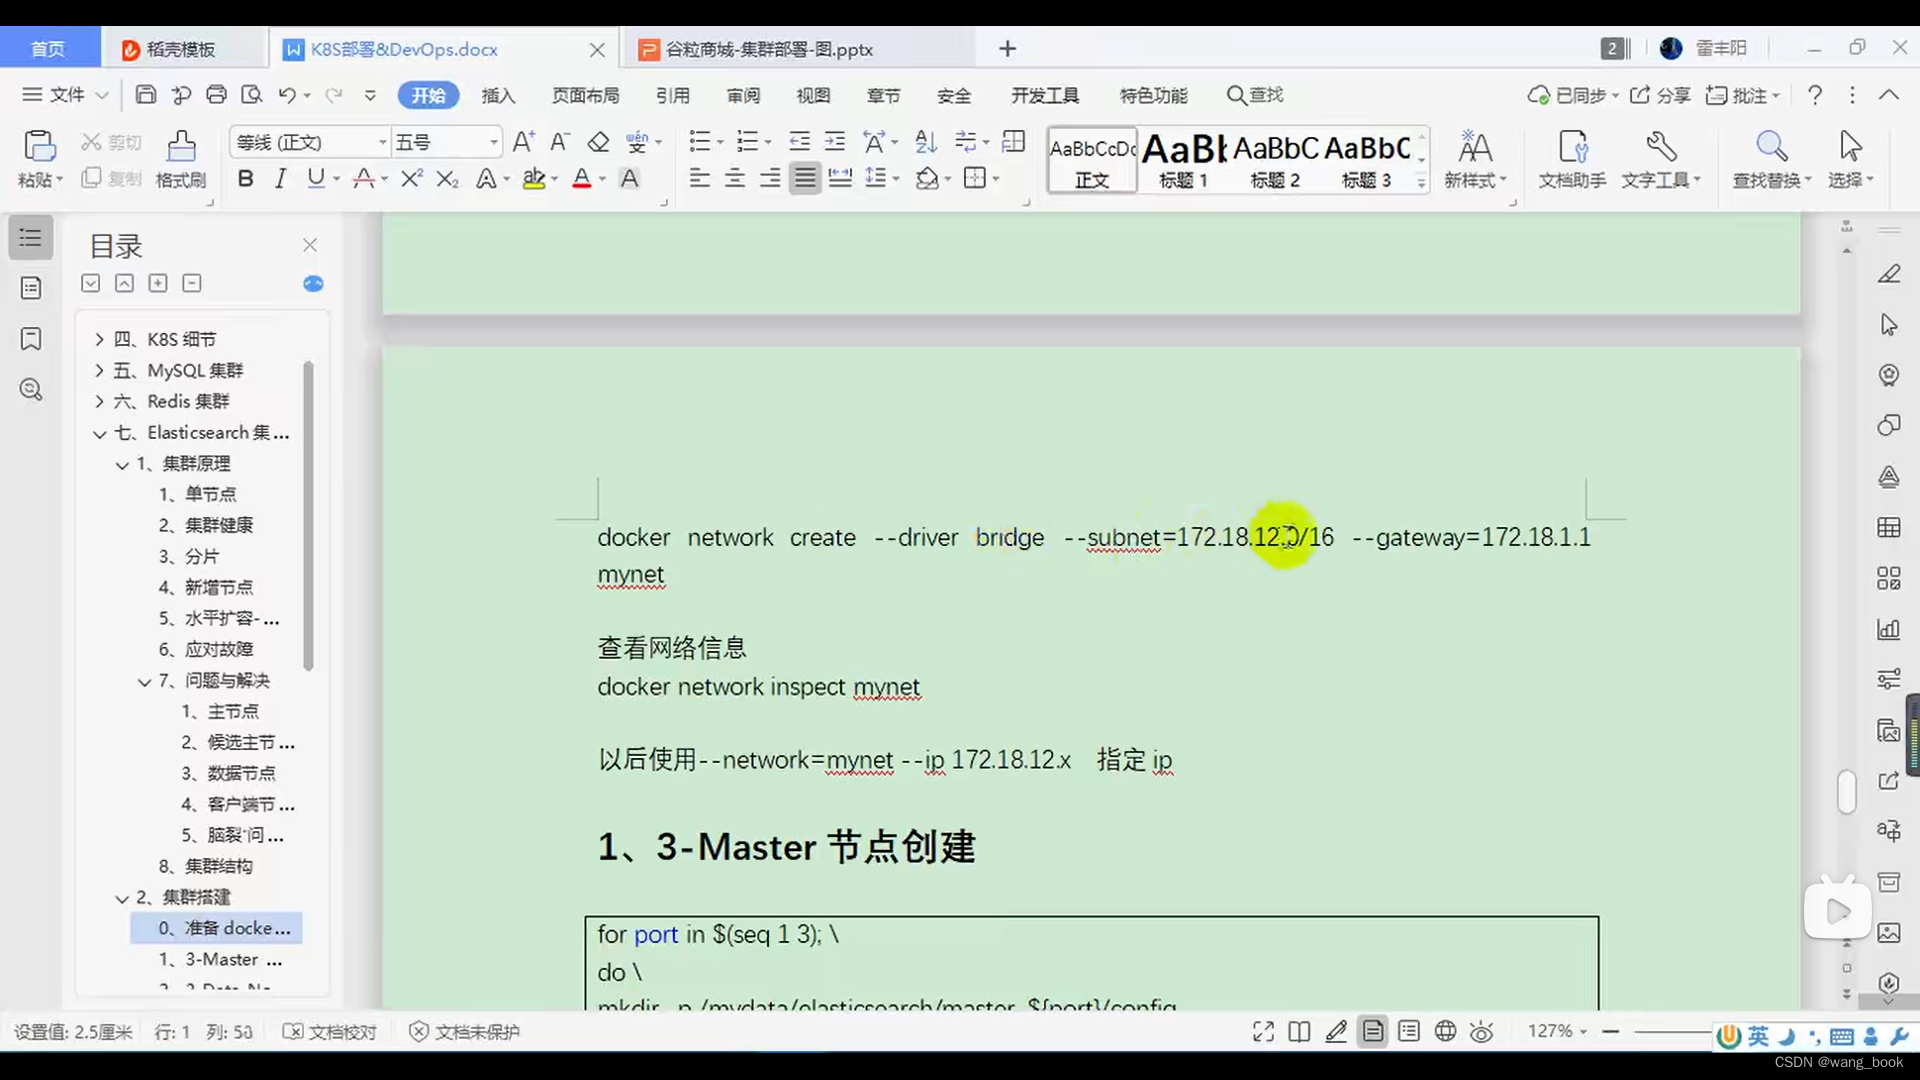Switch to the 插入 ribbon tab
Viewport: 1920px width, 1080px height.
tap(498, 95)
